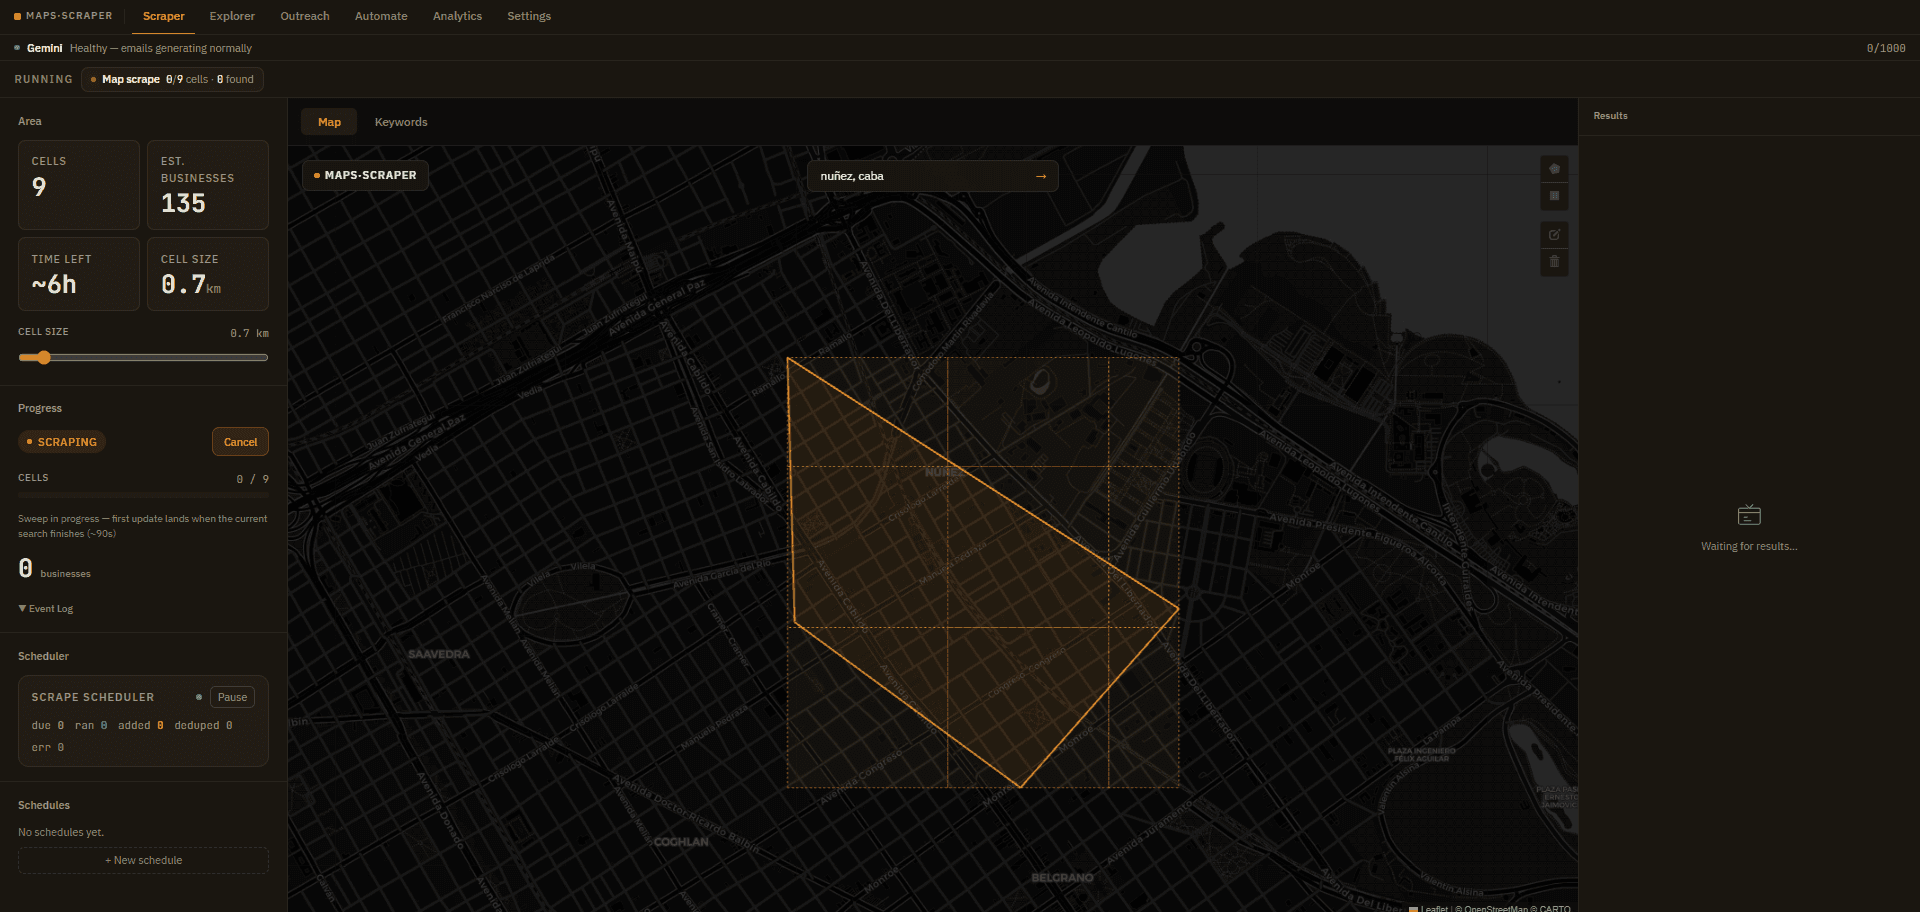The width and height of the screenshot is (1920, 912).
Task: Click the MAPS-SCRAPER badge on the map
Action: [365, 175]
